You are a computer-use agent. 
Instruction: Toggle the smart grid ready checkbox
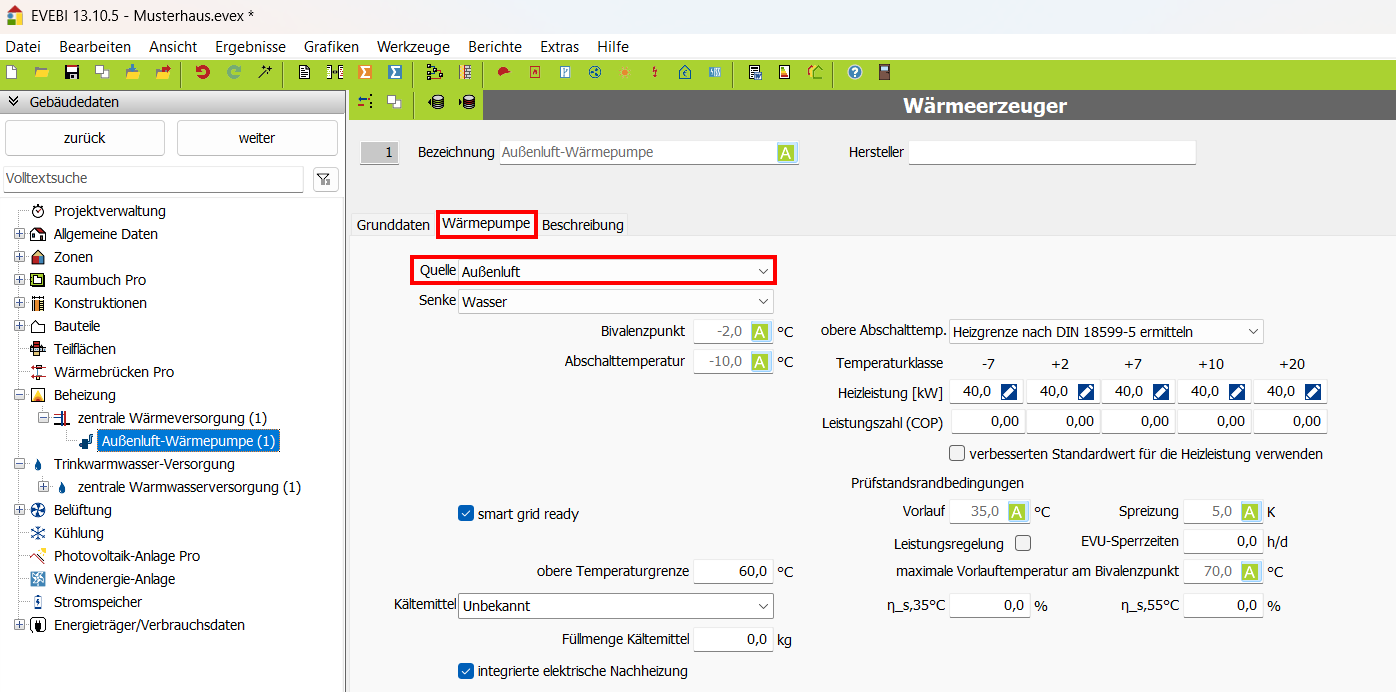point(466,514)
